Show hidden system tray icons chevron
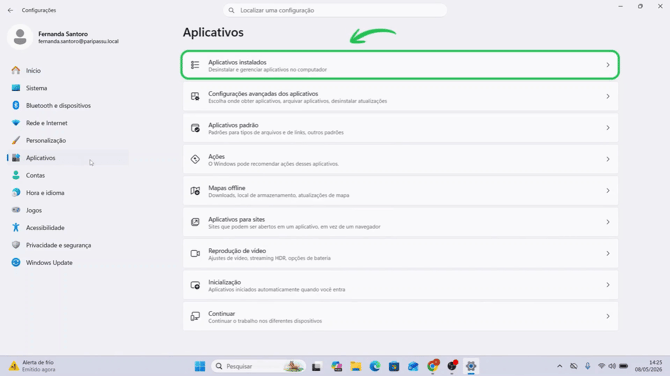670x376 pixels. point(559,366)
